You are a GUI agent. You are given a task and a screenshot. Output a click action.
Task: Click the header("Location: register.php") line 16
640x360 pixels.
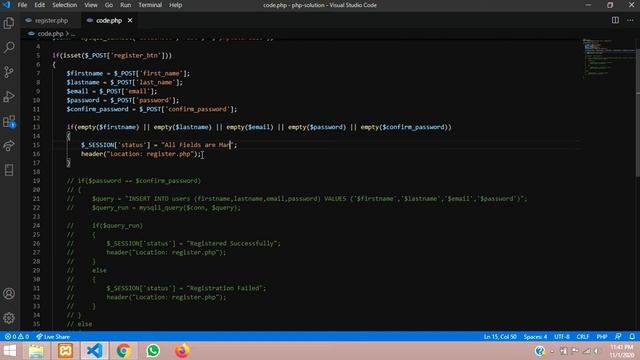[x=141, y=154]
